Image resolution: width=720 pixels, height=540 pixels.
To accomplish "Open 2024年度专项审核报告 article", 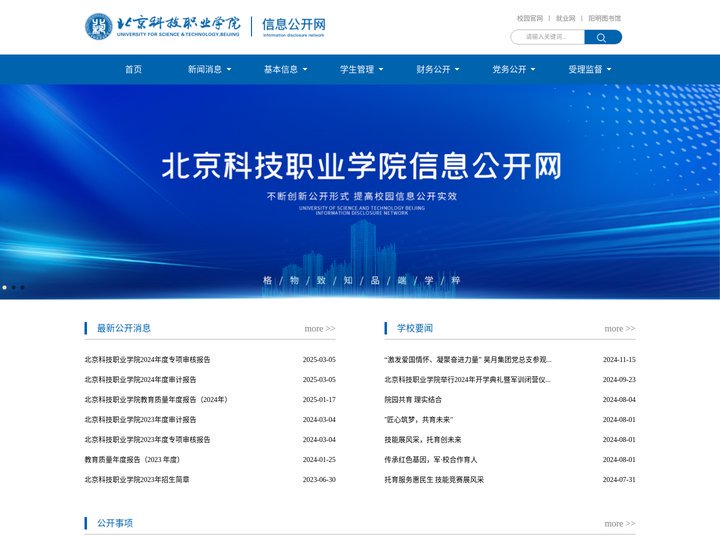I will (x=147, y=360).
